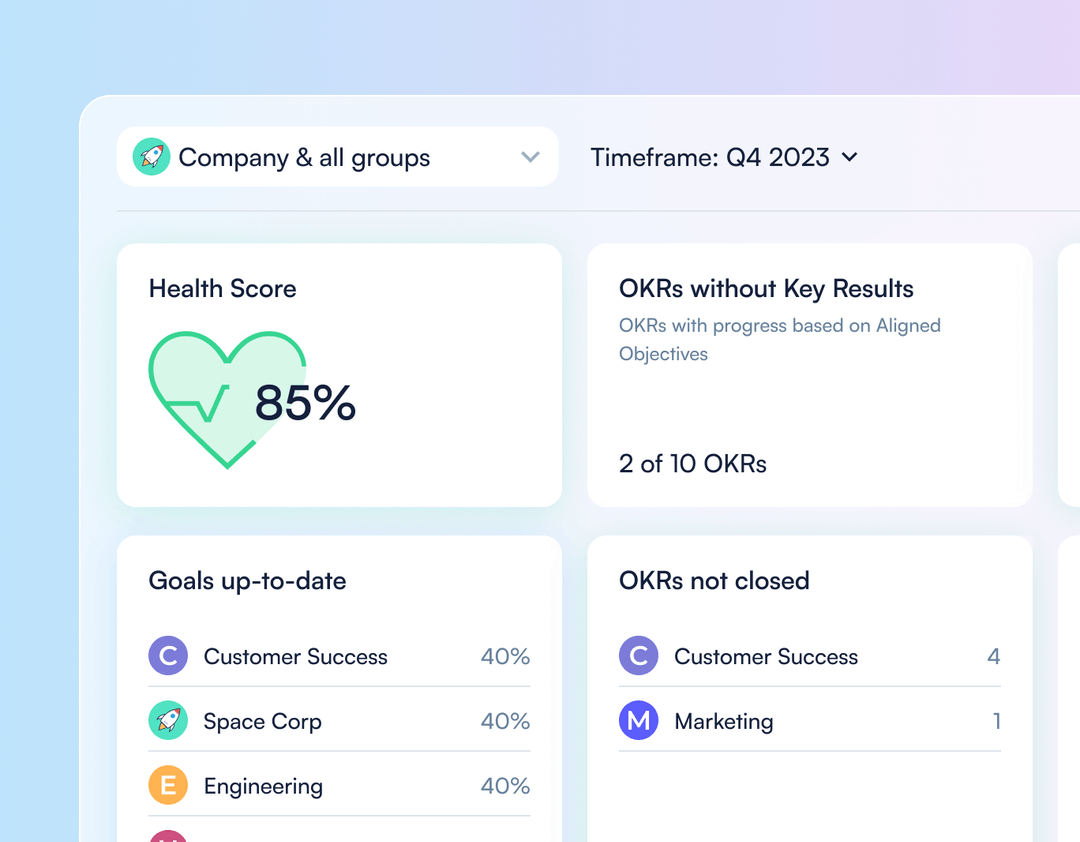
Task: Select the Customer Success group avatar icon
Action: click(168, 656)
